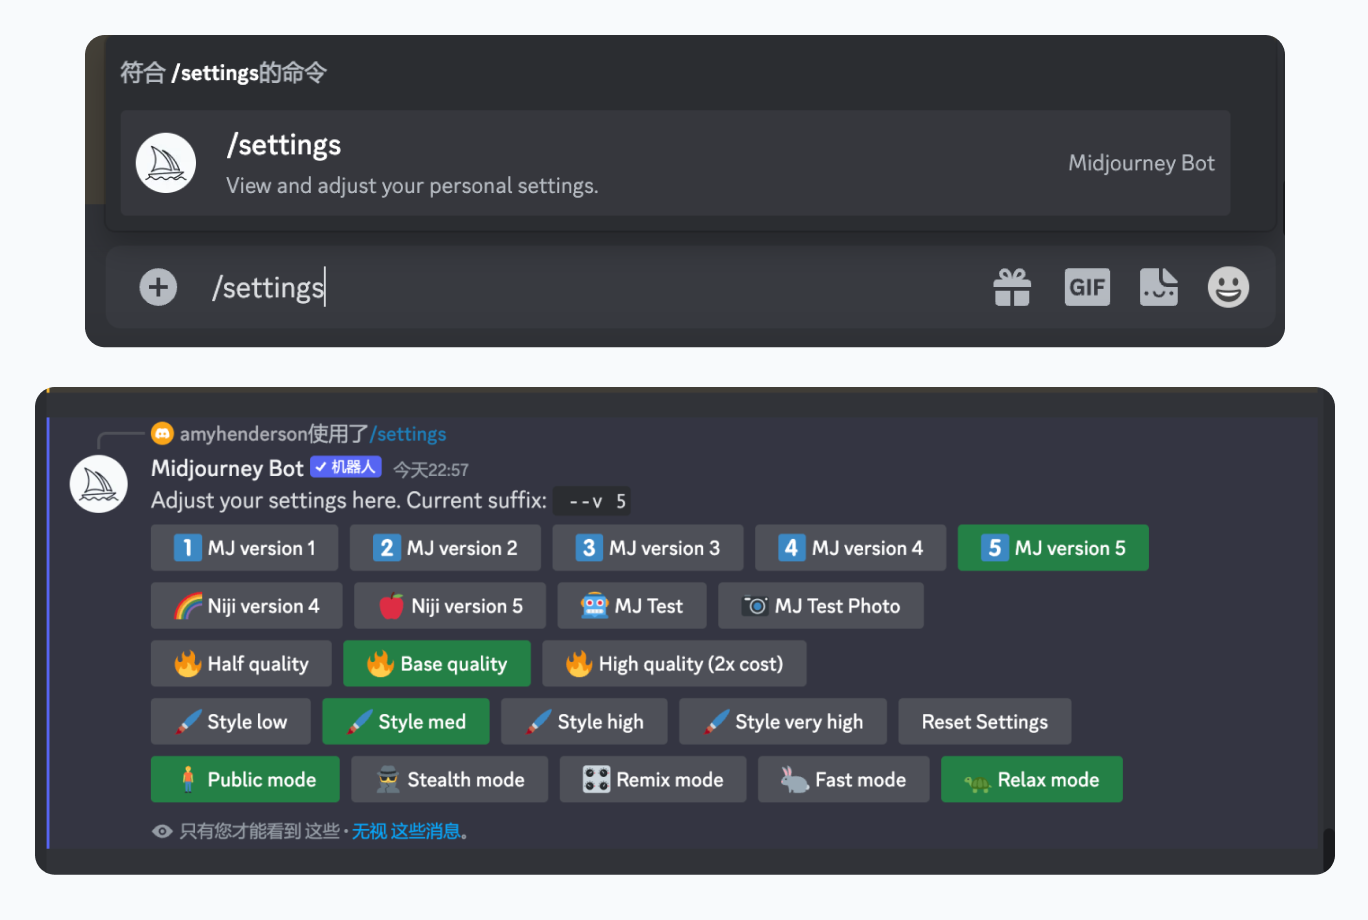Enable MJ version 4
The height and width of the screenshot is (920, 1368).
pos(850,548)
